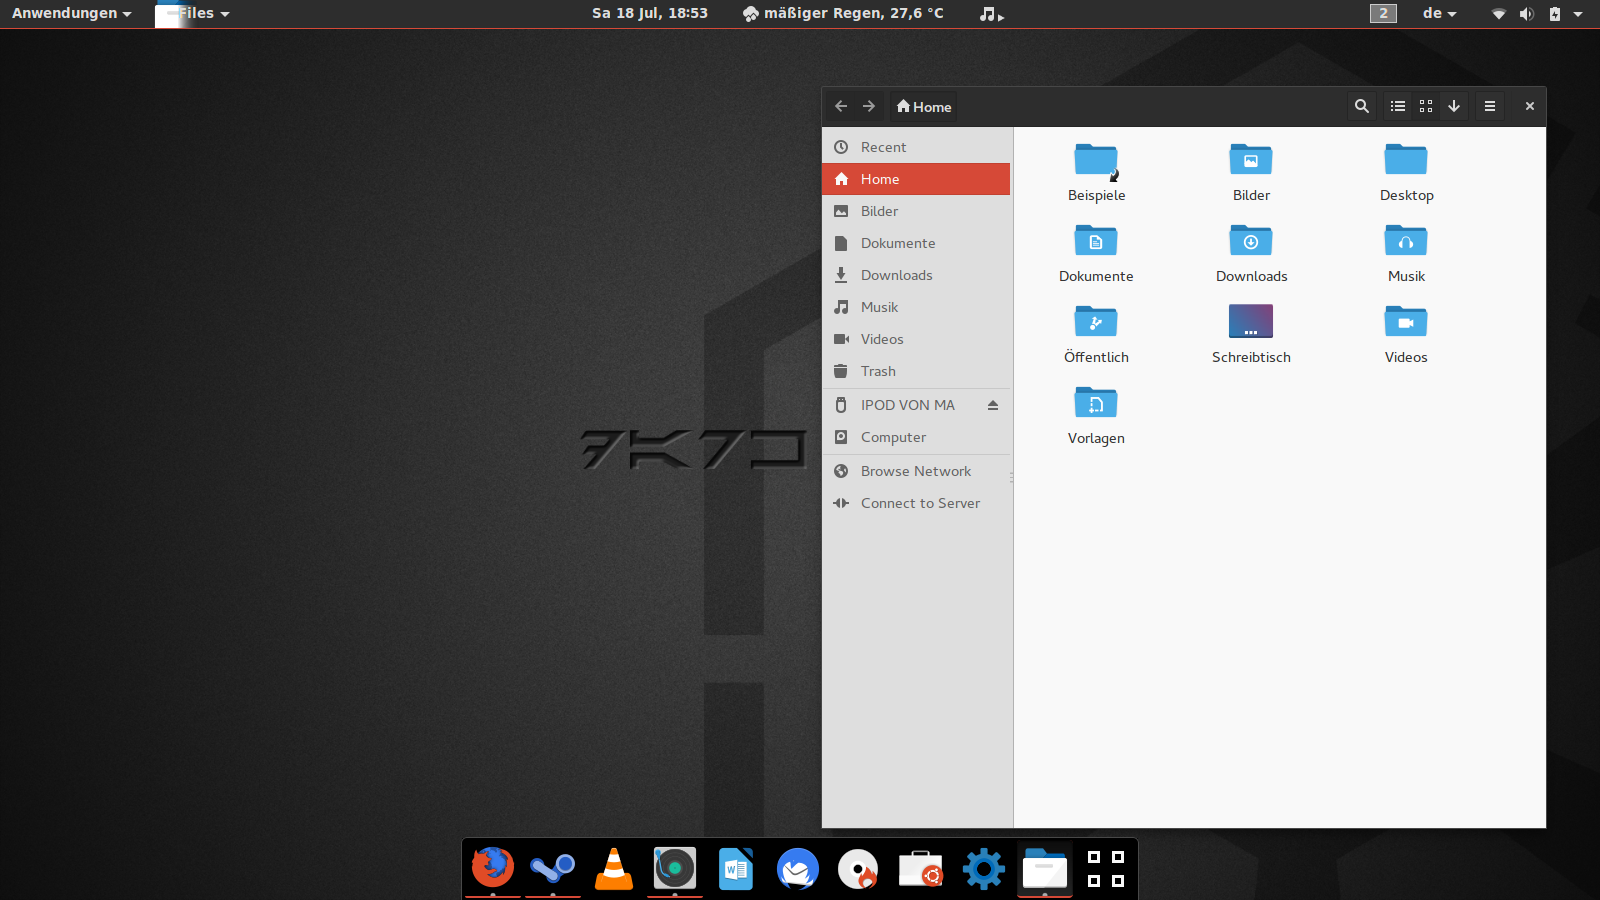1600x900 pixels.
Task: Open the software center bag icon
Action: coord(921,868)
